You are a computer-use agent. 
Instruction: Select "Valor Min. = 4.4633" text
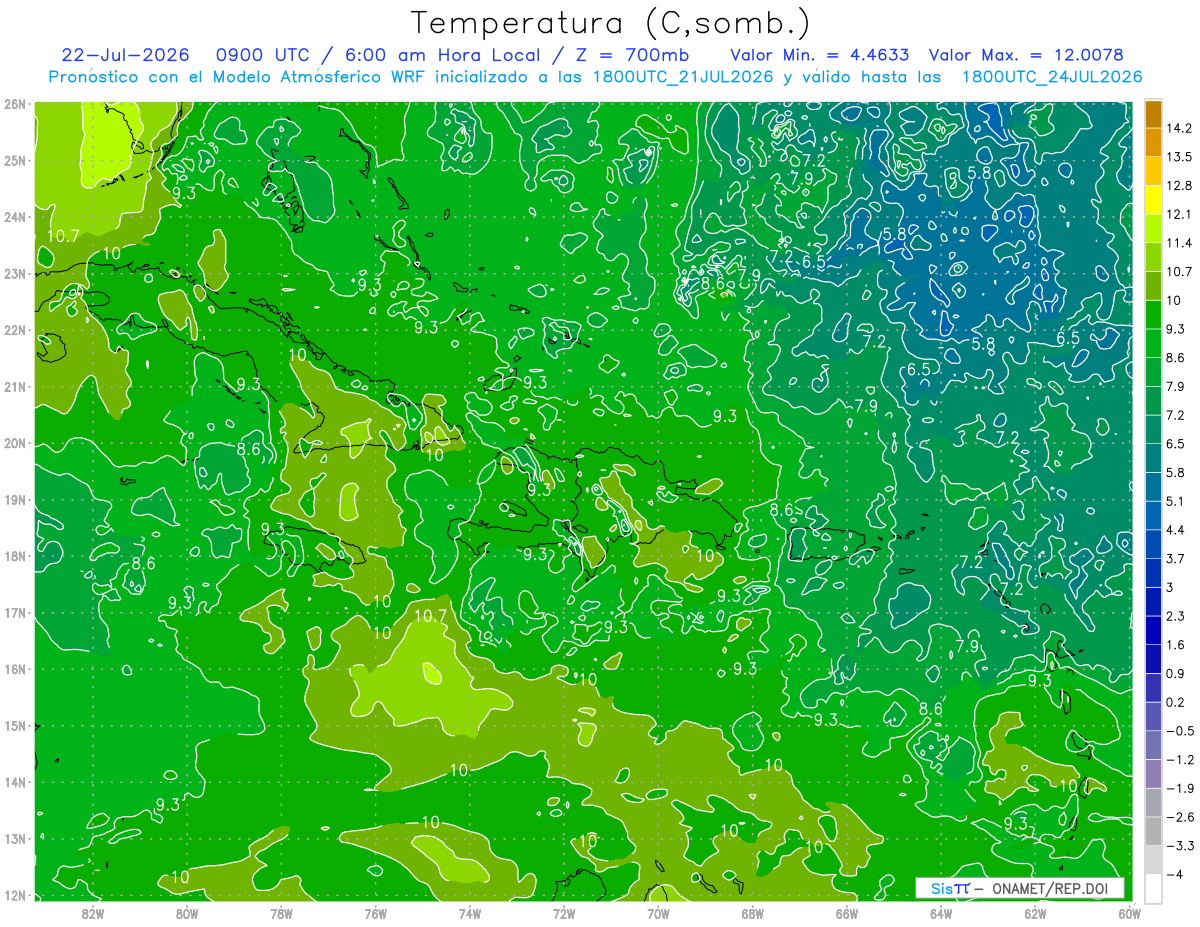pyautogui.click(x=820, y=55)
